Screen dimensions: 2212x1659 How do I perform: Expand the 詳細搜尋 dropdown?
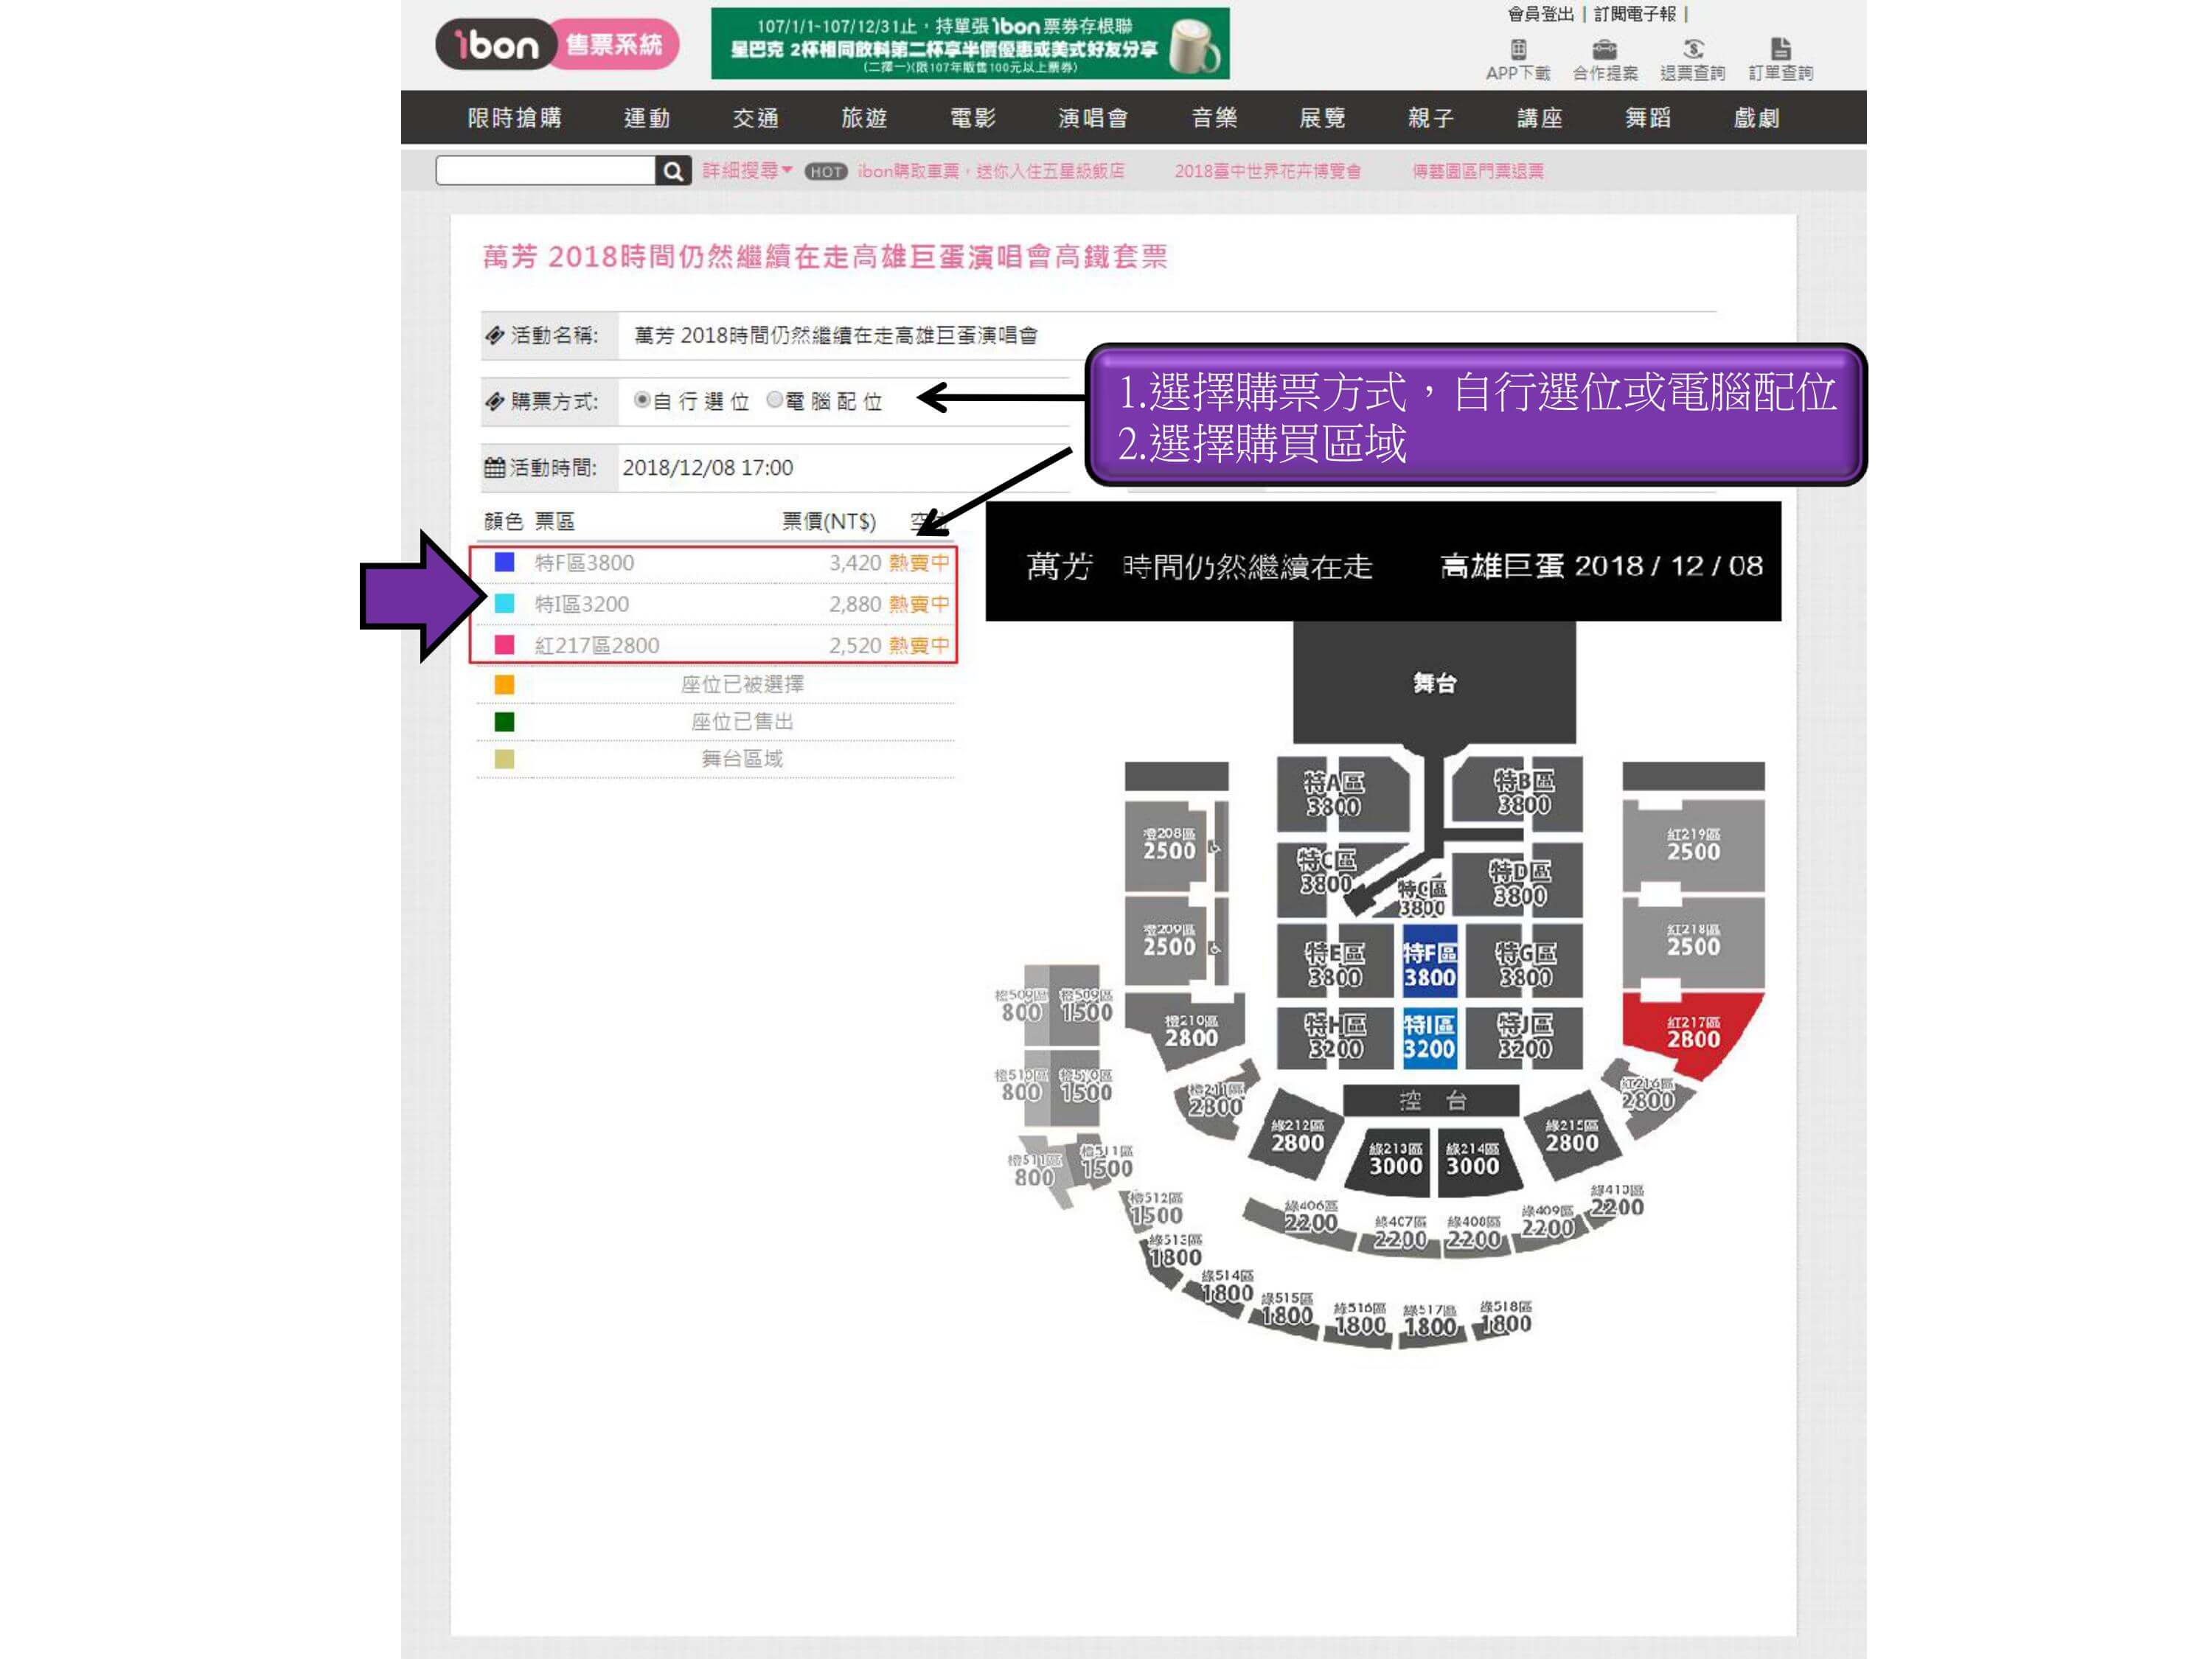tap(747, 171)
